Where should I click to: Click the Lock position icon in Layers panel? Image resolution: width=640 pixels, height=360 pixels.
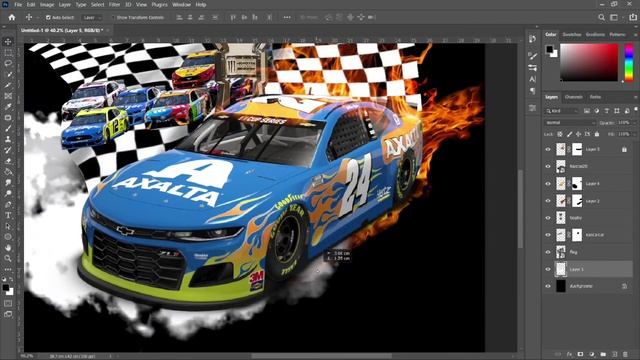point(578,134)
